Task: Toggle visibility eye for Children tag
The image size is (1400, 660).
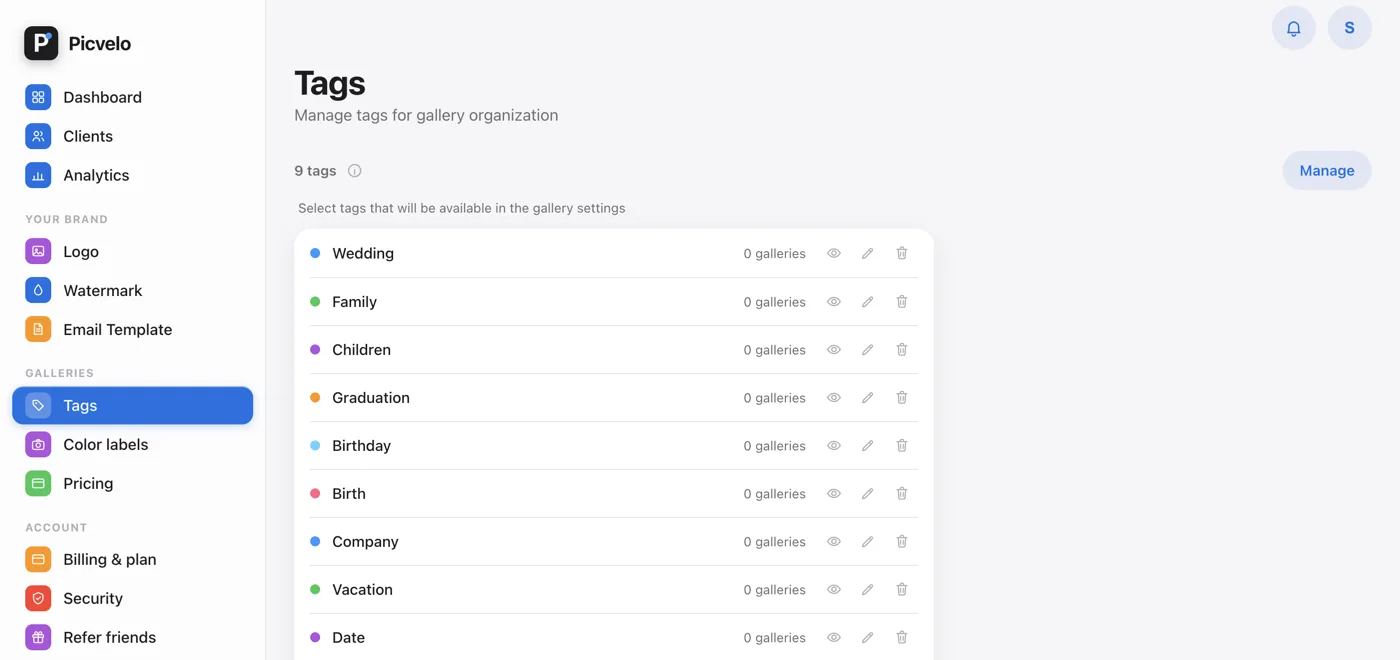Action: pyautogui.click(x=834, y=350)
